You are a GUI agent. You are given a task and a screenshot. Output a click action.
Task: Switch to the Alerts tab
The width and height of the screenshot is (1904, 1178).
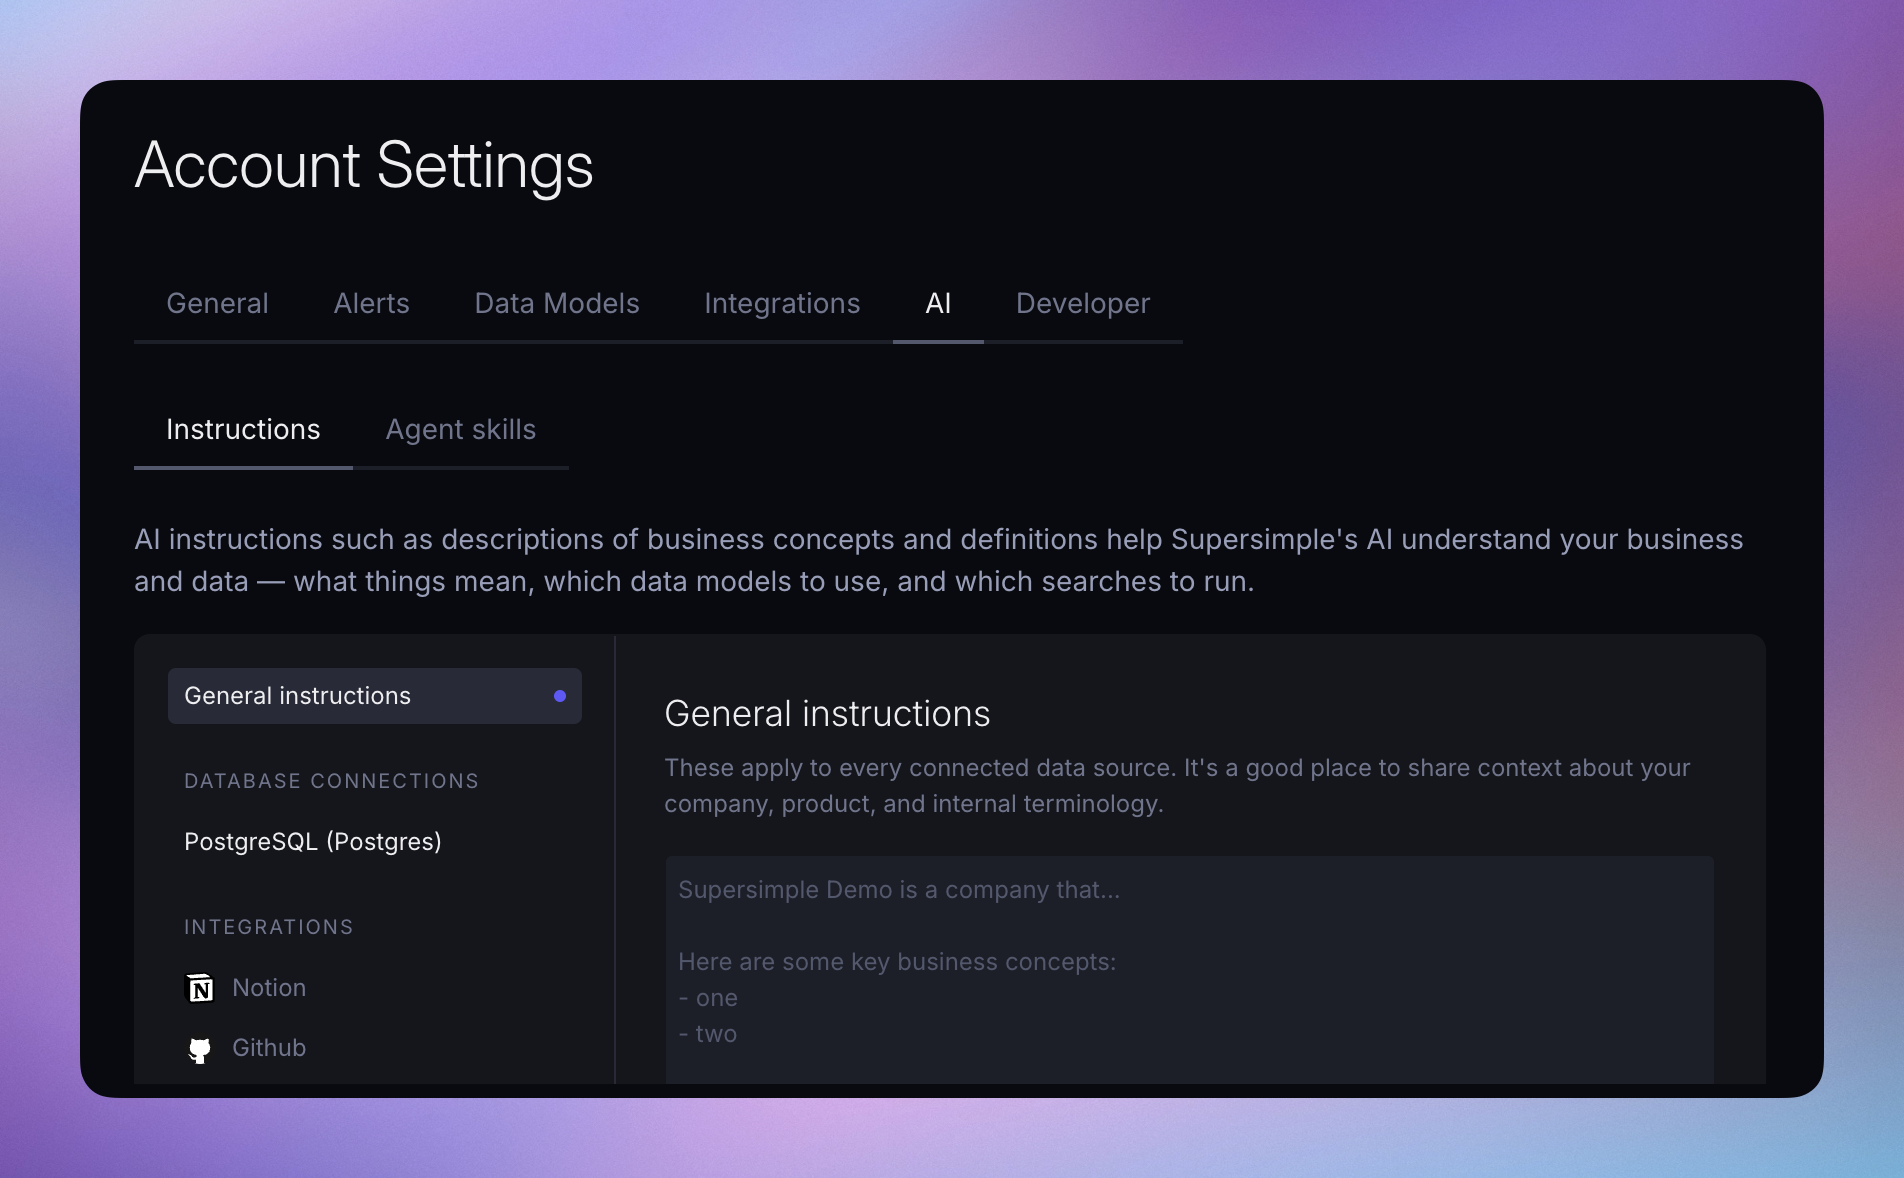click(x=372, y=303)
